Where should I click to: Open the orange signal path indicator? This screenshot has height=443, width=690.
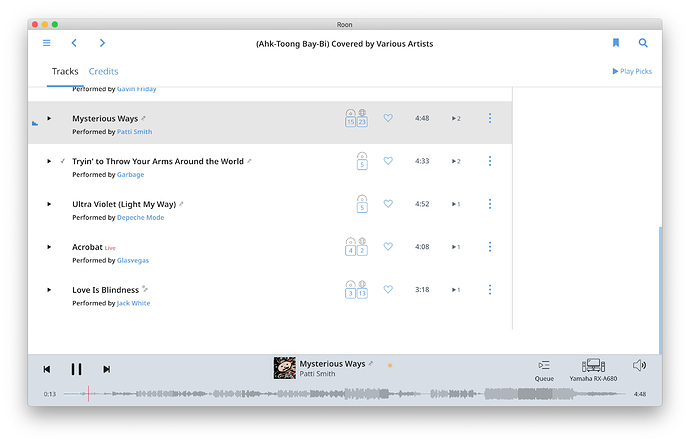pos(390,365)
